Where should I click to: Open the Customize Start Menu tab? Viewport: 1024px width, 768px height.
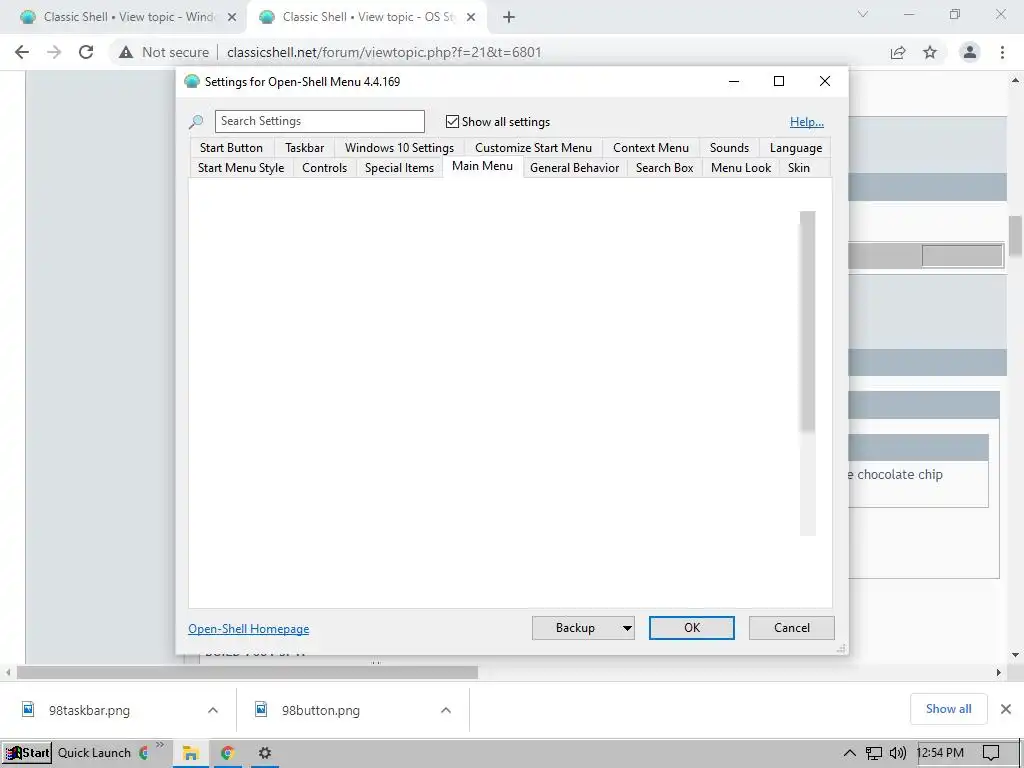click(x=533, y=148)
